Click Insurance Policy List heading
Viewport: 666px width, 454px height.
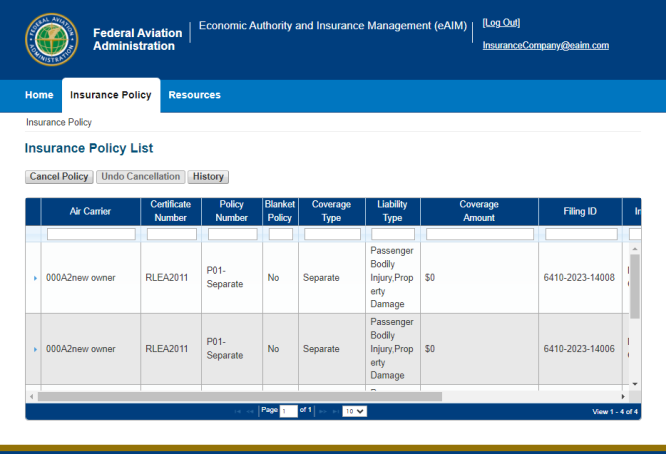[x=89, y=148]
